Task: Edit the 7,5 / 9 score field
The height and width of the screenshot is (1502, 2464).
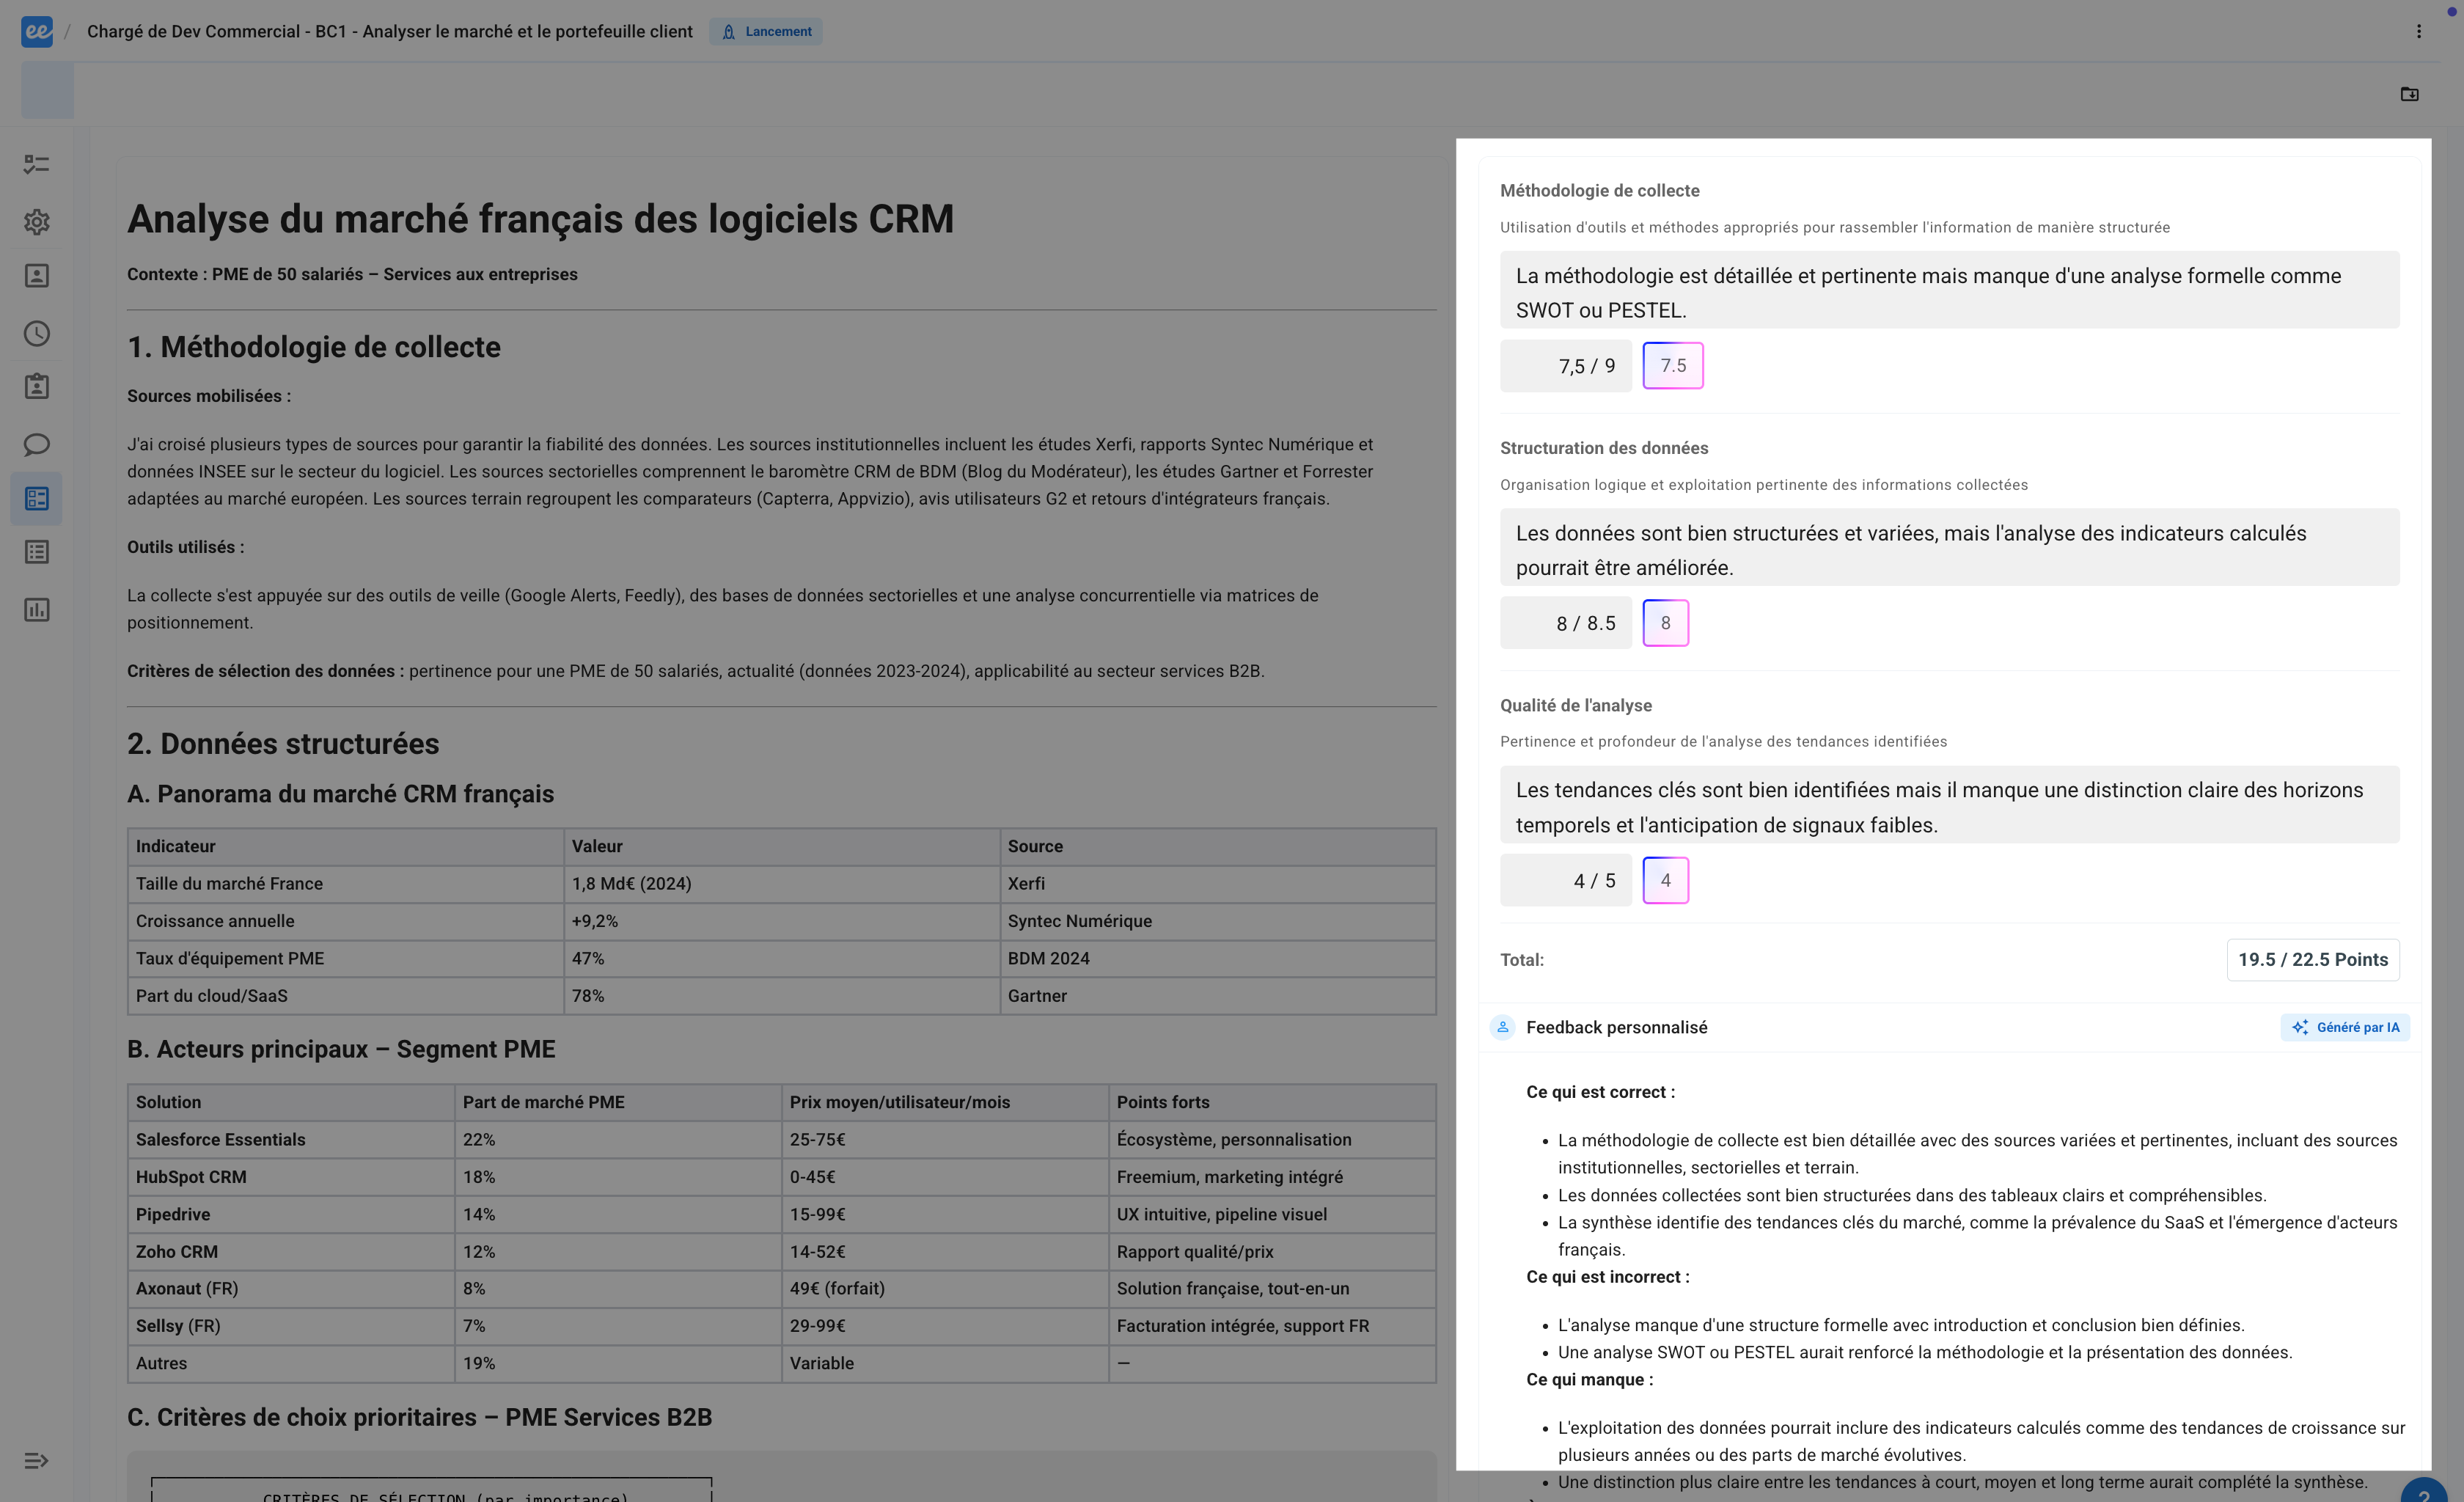Action: point(1565,366)
